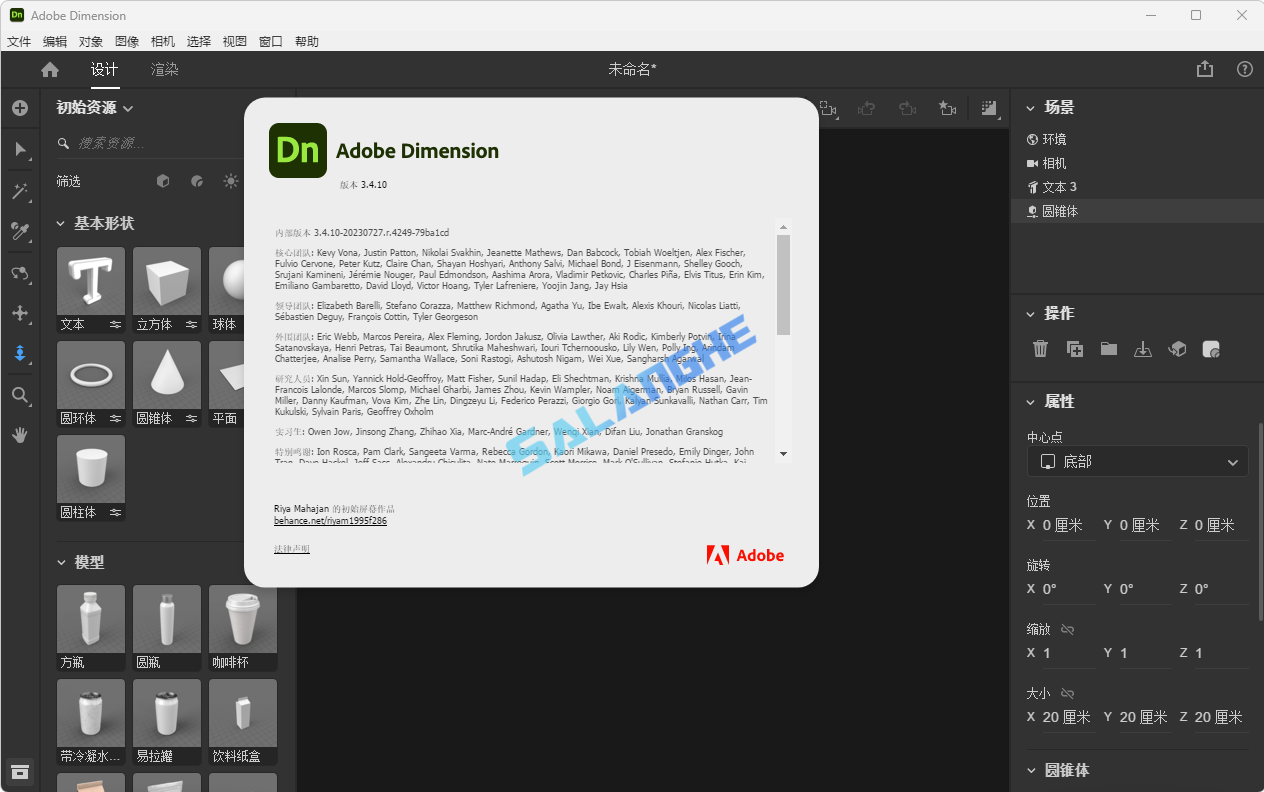Viewport: 1264px width, 792px height.
Task: Select the Magic Wand tool
Action: click(x=20, y=191)
